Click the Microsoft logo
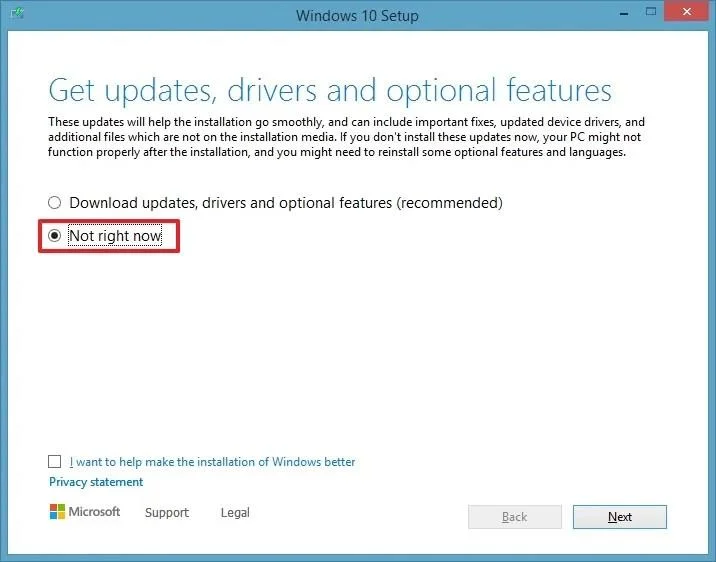The height and width of the screenshot is (562, 716). [85, 512]
